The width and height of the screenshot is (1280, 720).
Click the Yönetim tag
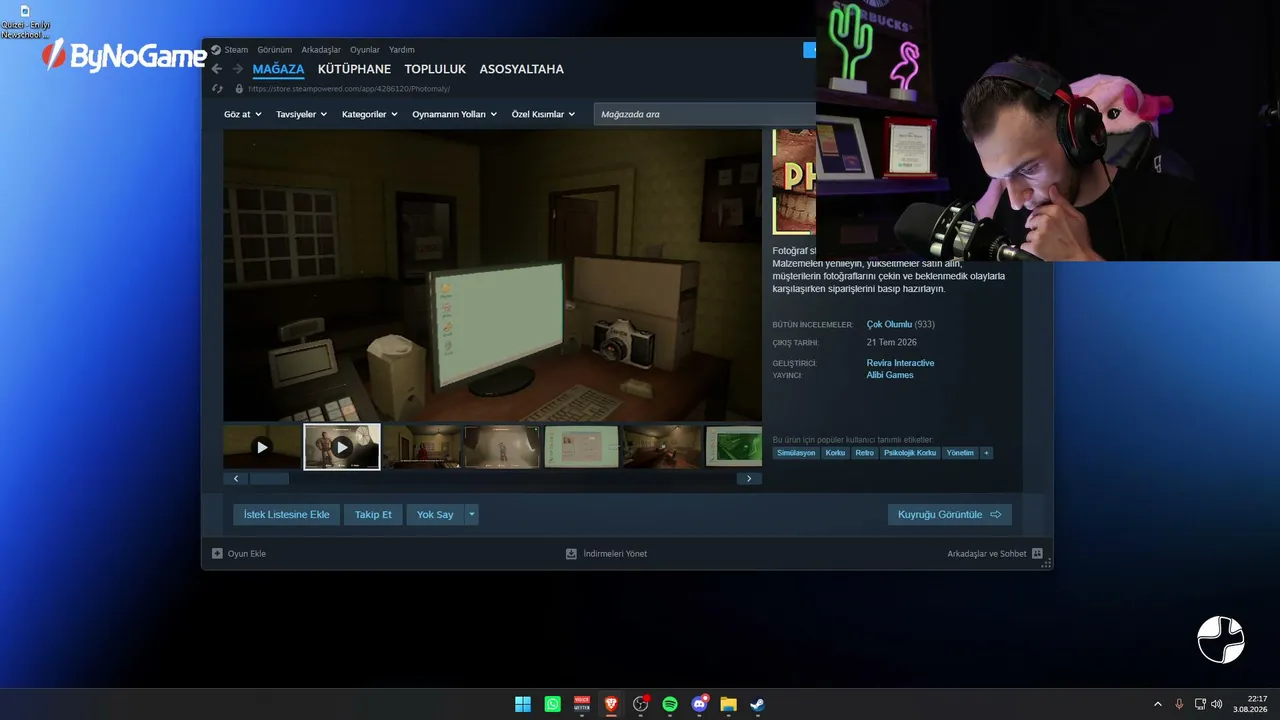point(960,453)
